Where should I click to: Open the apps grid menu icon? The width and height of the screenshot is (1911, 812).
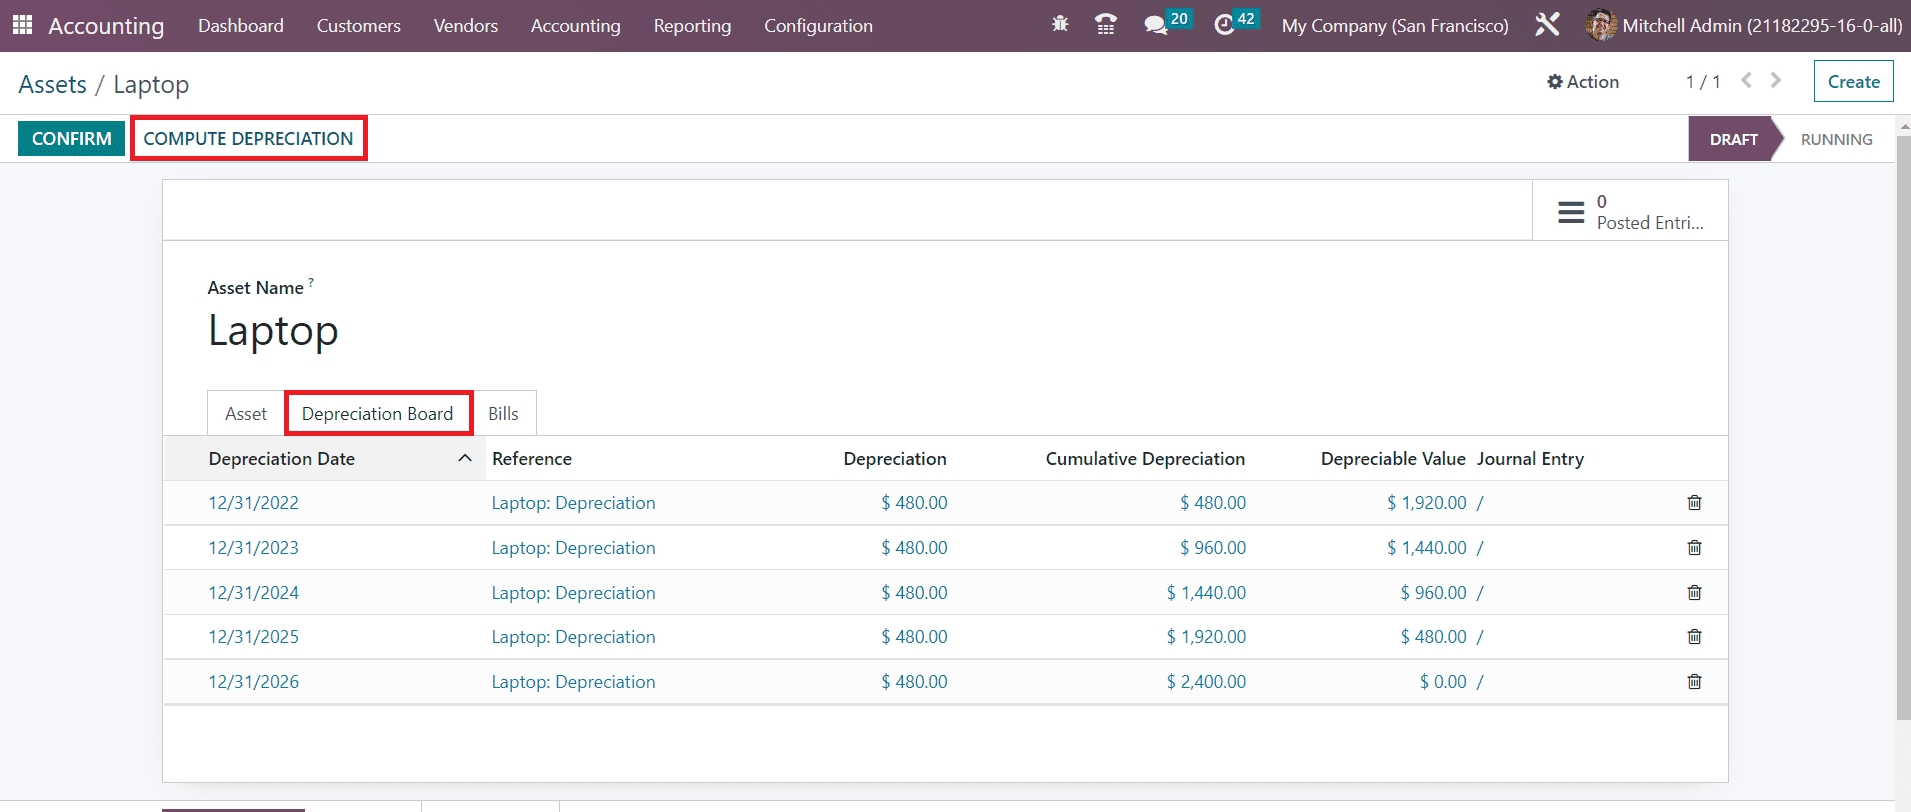pyautogui.click(x=22, y=25)
